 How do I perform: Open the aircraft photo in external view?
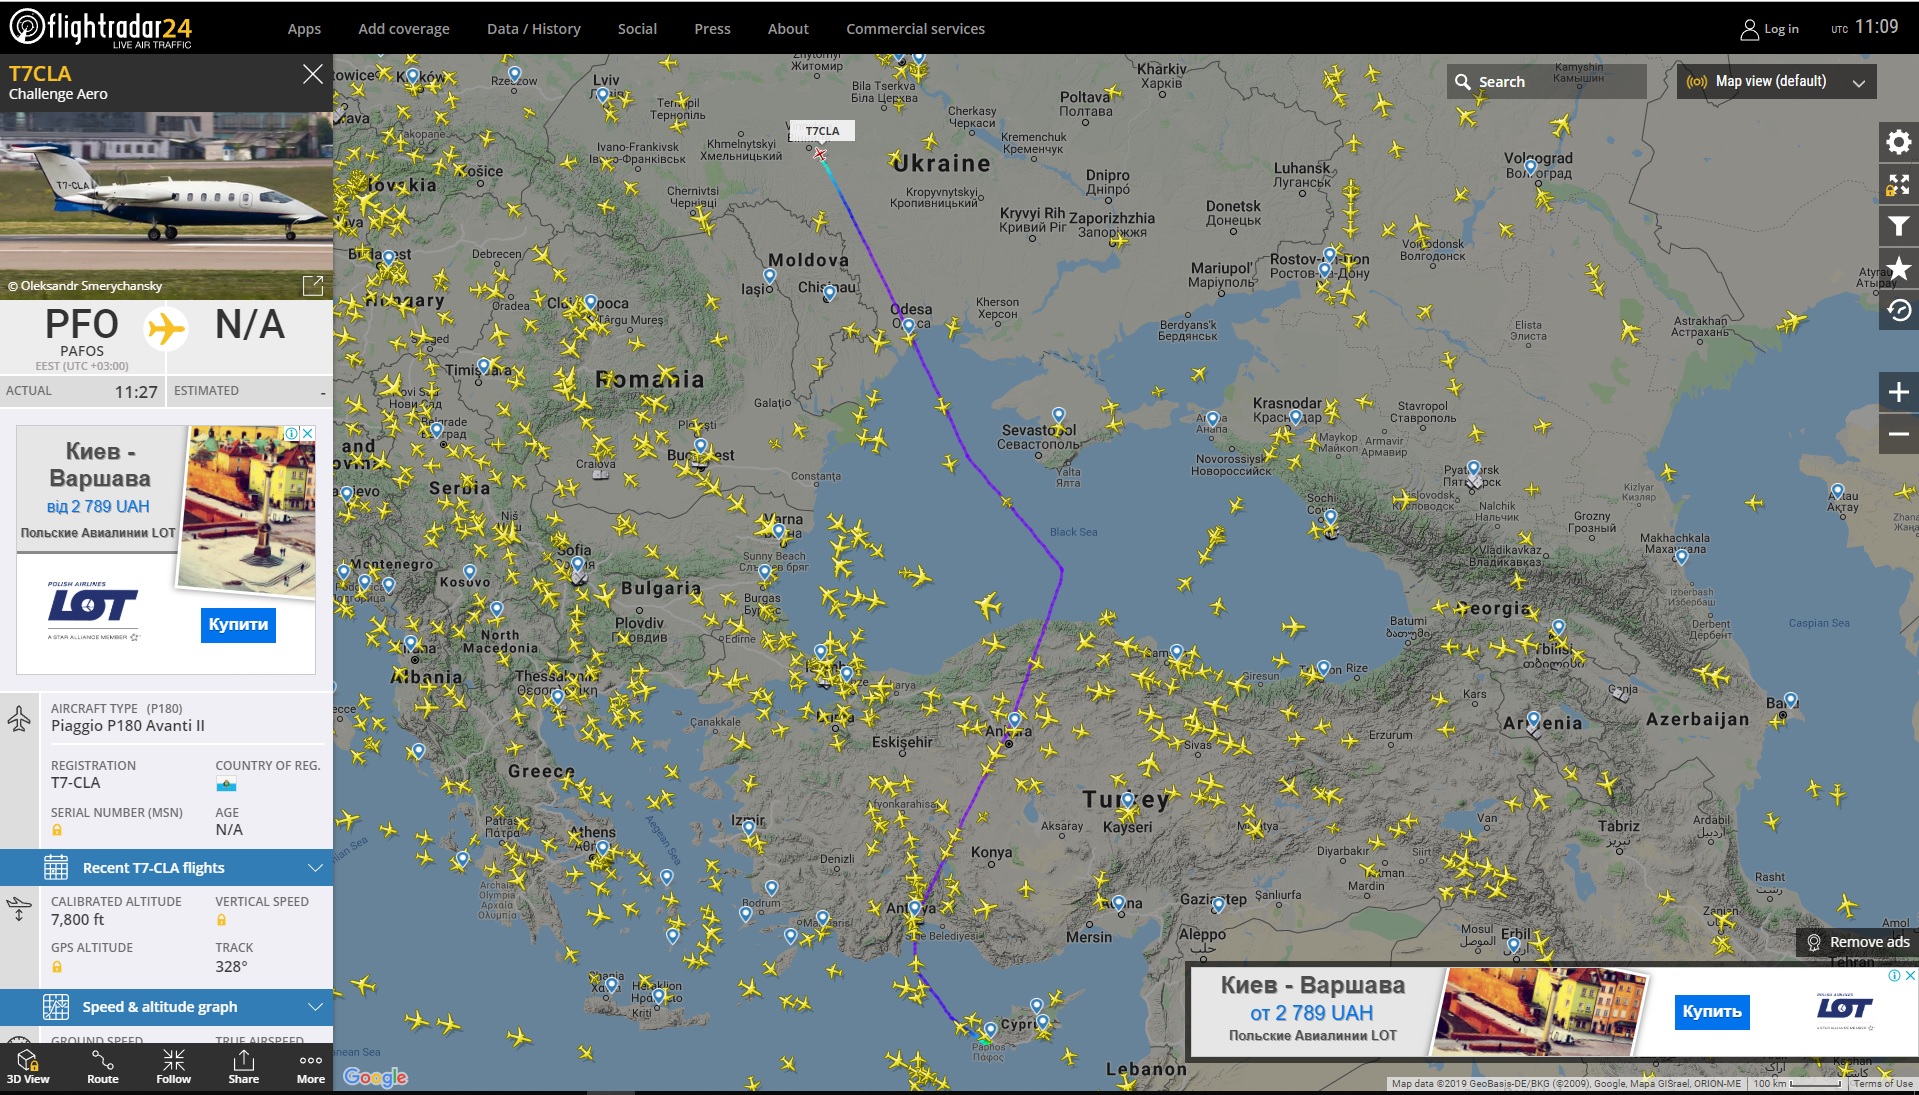(x=313, y=286)
